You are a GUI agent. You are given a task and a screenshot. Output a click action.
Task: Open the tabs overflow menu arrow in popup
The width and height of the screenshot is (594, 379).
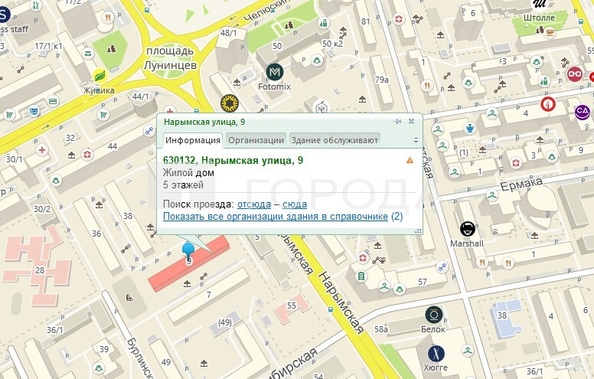pyautogui.click(x=416, y=140)
